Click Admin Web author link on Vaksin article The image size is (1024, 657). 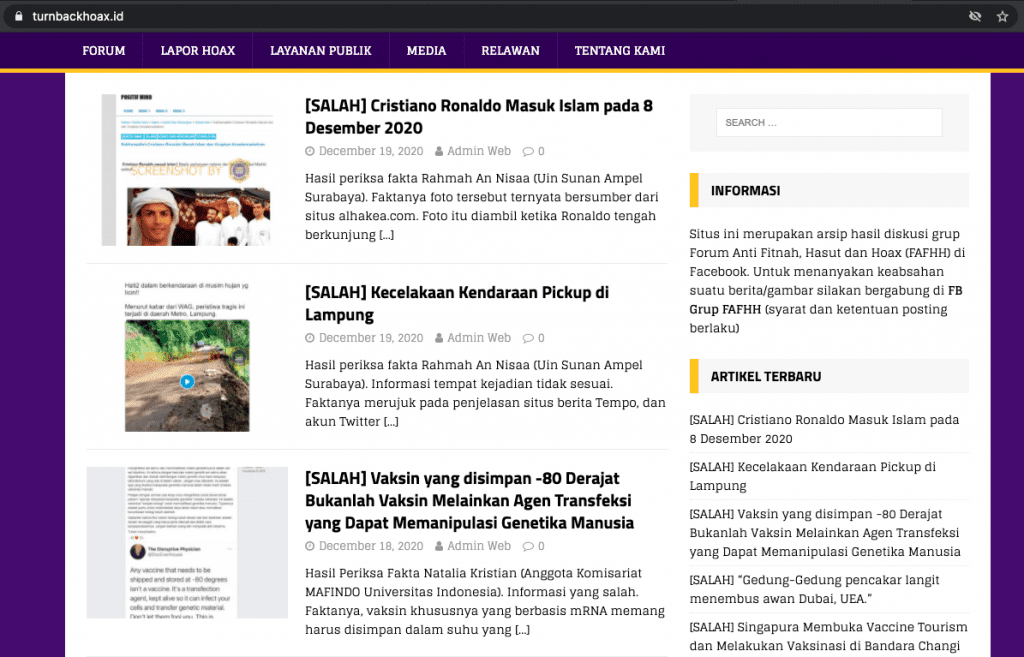point(479,546)
